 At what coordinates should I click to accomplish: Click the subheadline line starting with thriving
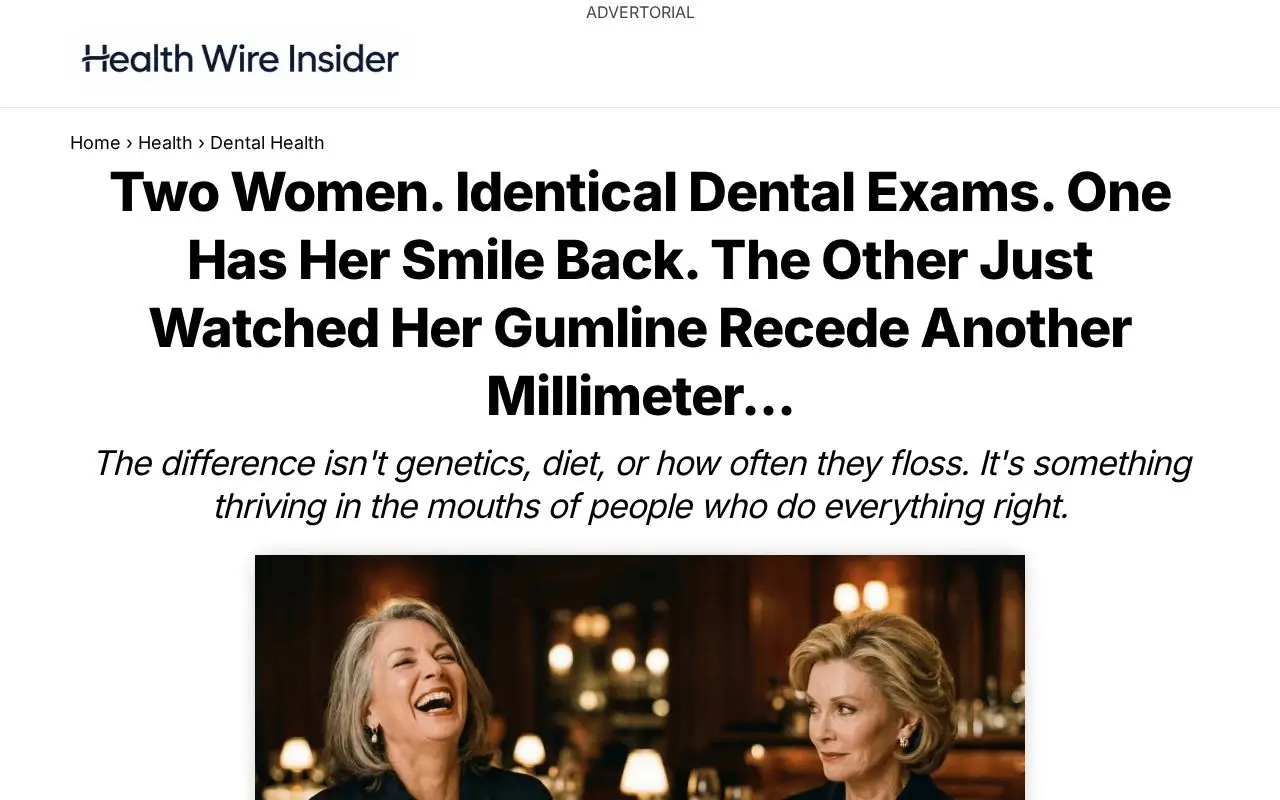click(x=641, y=506)
